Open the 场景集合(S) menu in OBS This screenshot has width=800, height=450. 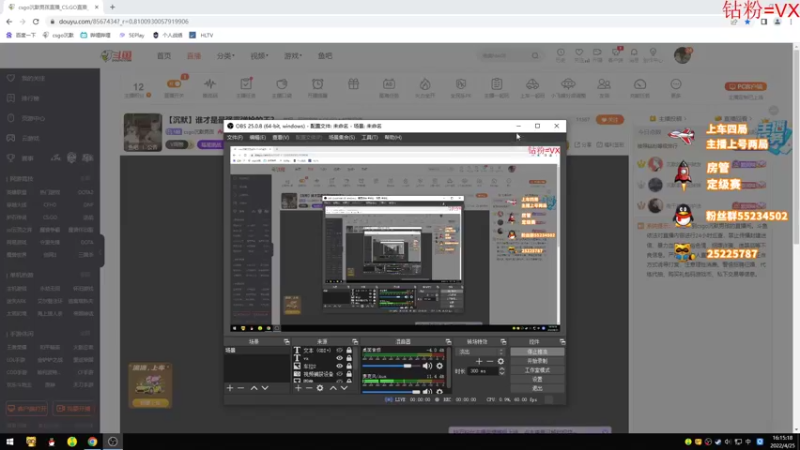click(341, 137)
